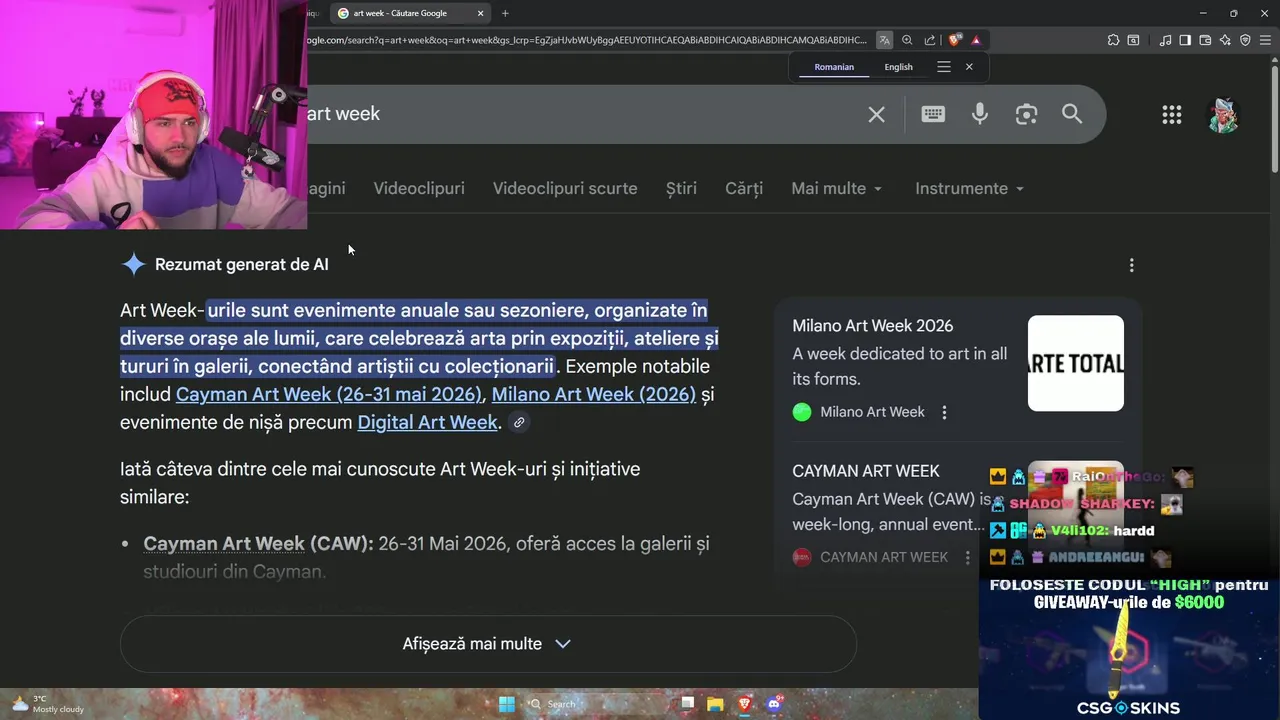This screenshot has height=720, width=1280.
Task: Click the Rezumat generat de AI heading
Action: [241, 265]
